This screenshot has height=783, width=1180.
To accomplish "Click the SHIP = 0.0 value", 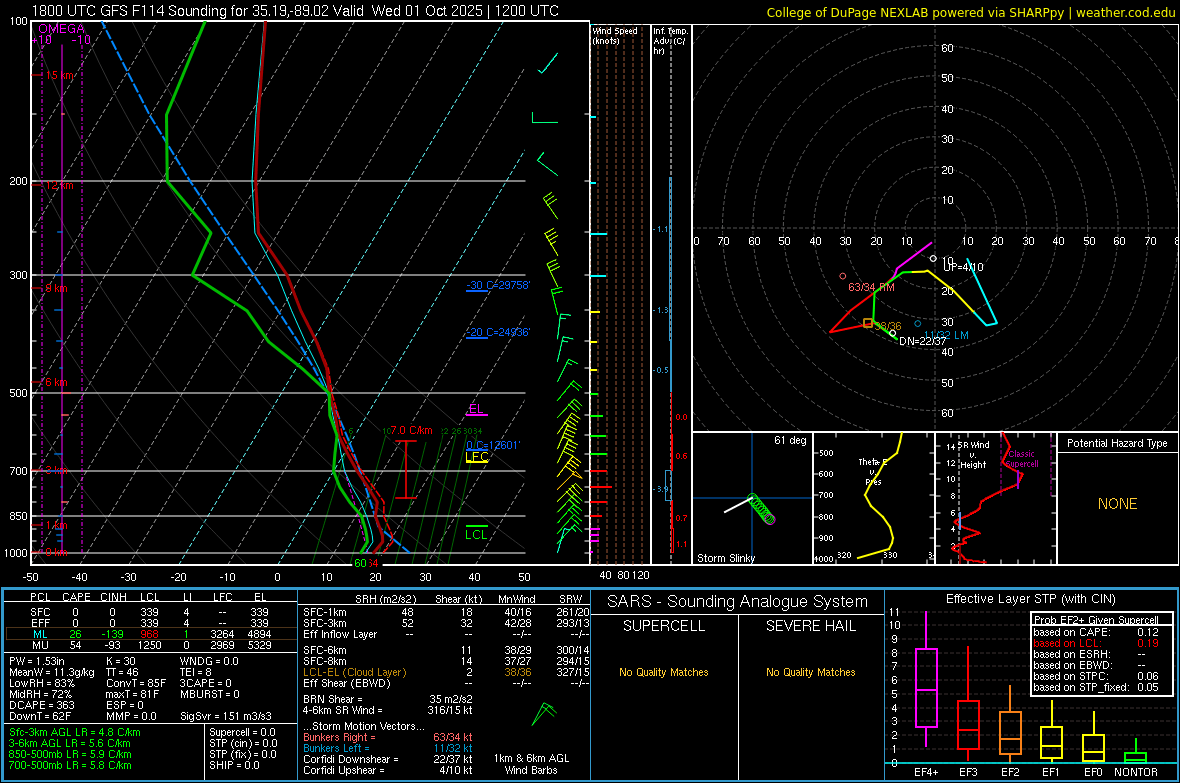I will pos(234,765).
